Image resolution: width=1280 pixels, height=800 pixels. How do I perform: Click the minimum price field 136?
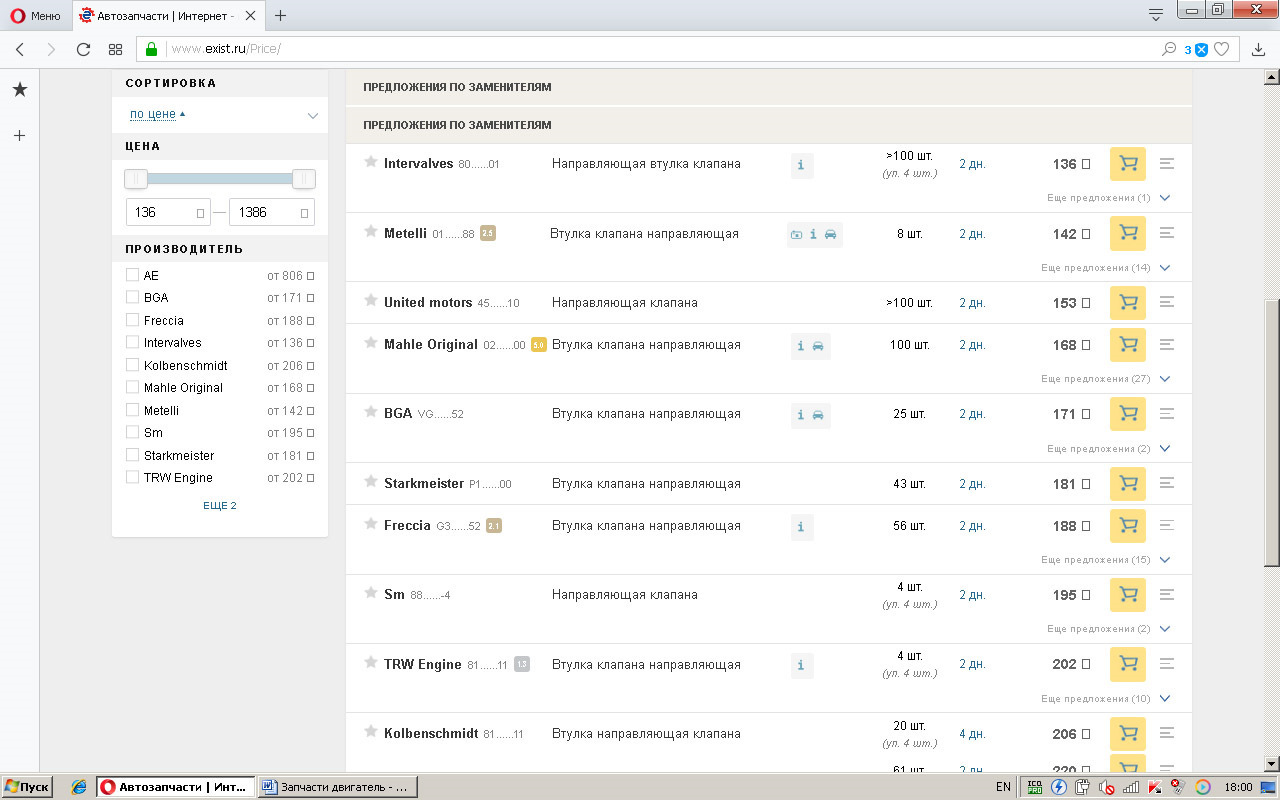168,212
